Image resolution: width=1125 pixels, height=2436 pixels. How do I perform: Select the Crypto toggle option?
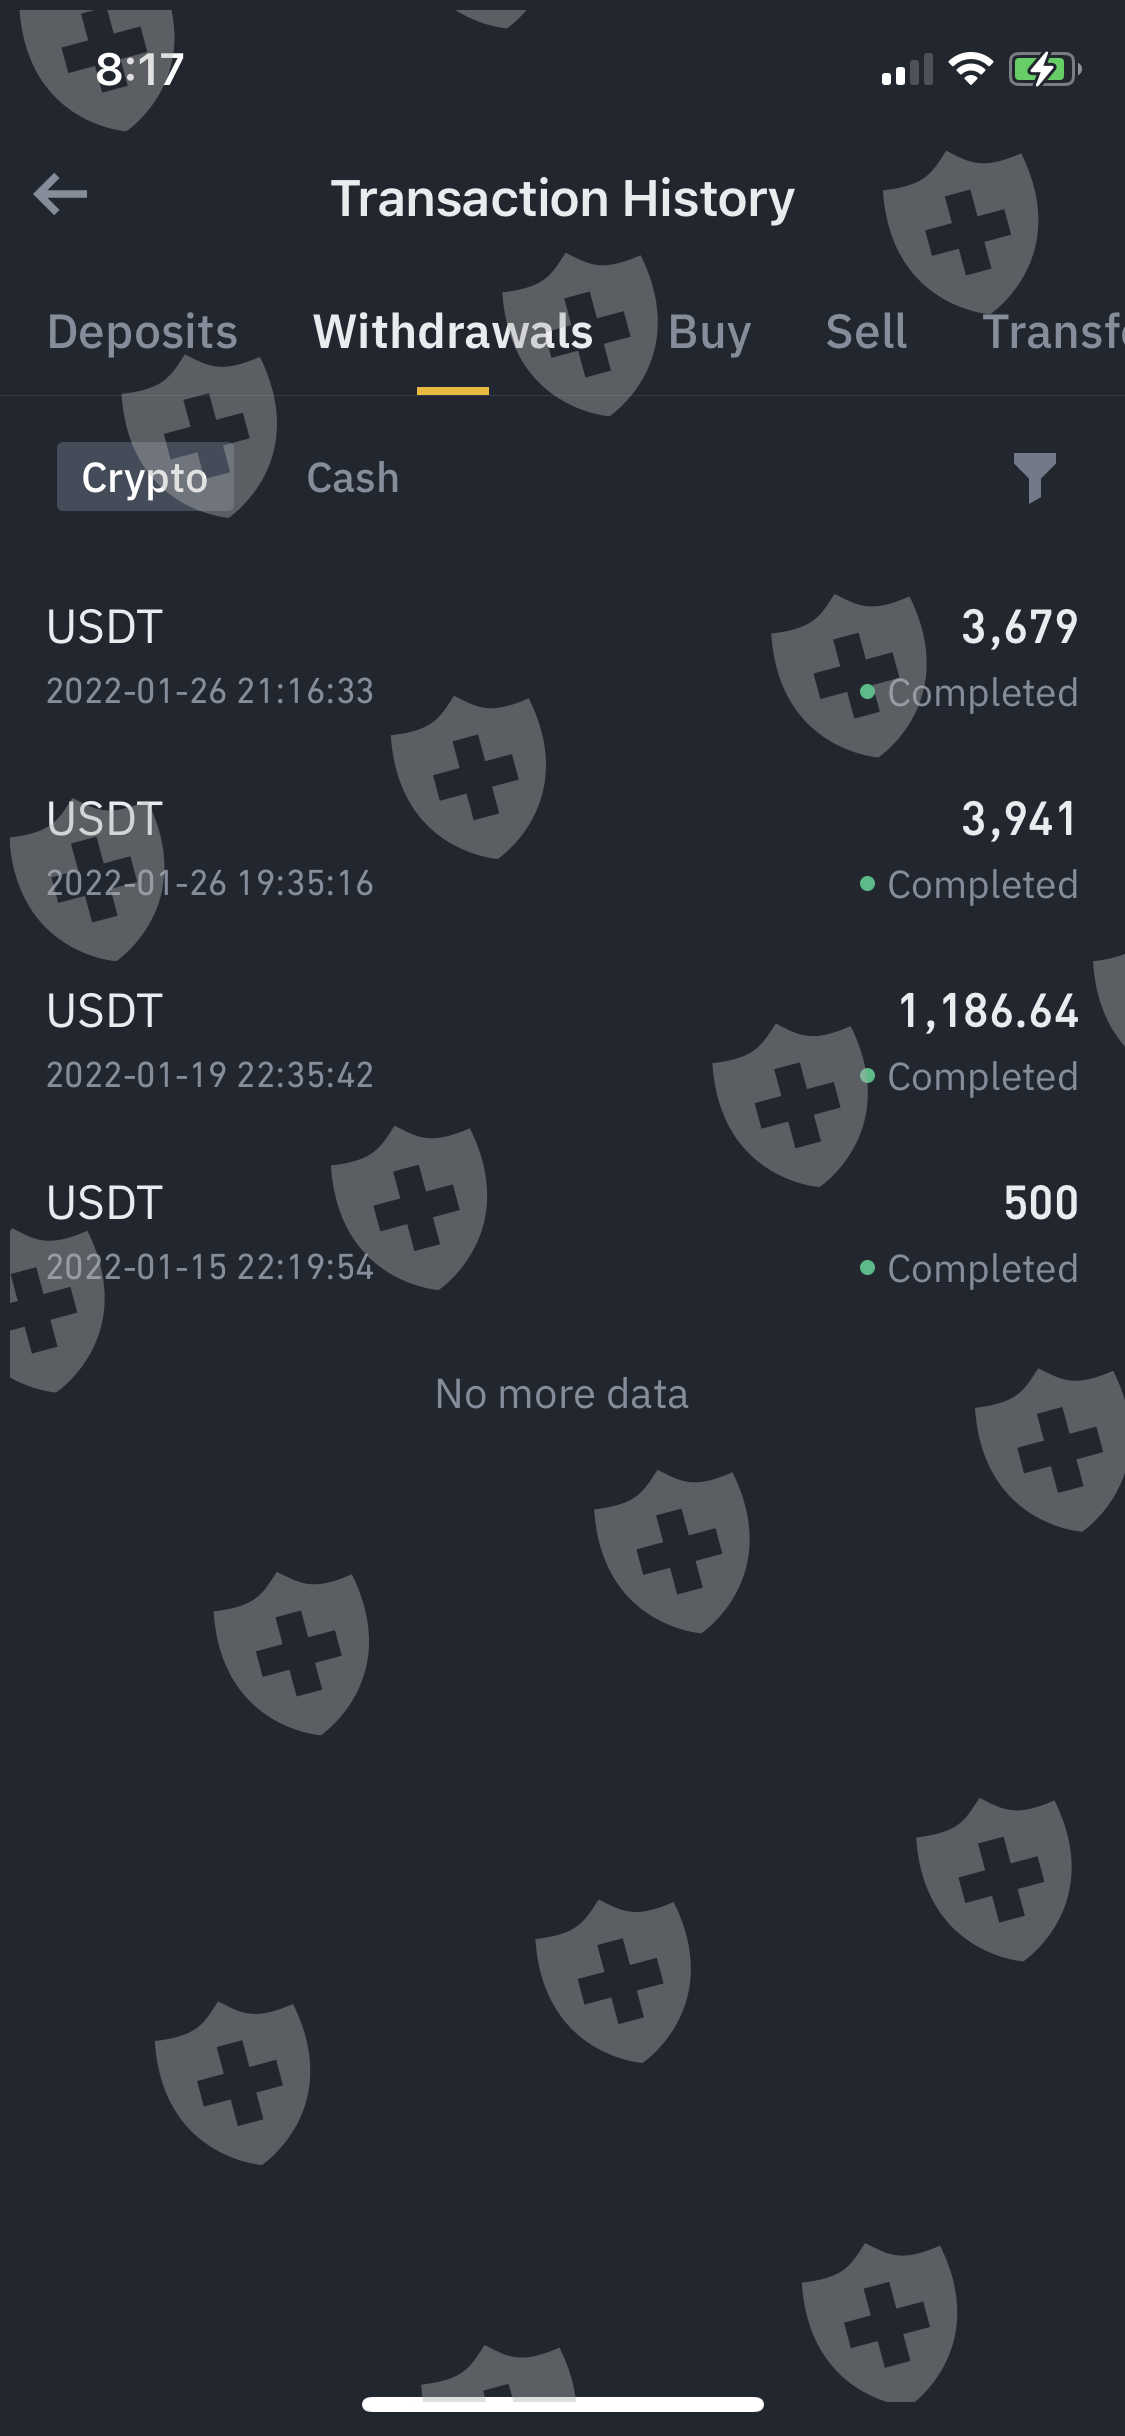(x=145, y=477)
